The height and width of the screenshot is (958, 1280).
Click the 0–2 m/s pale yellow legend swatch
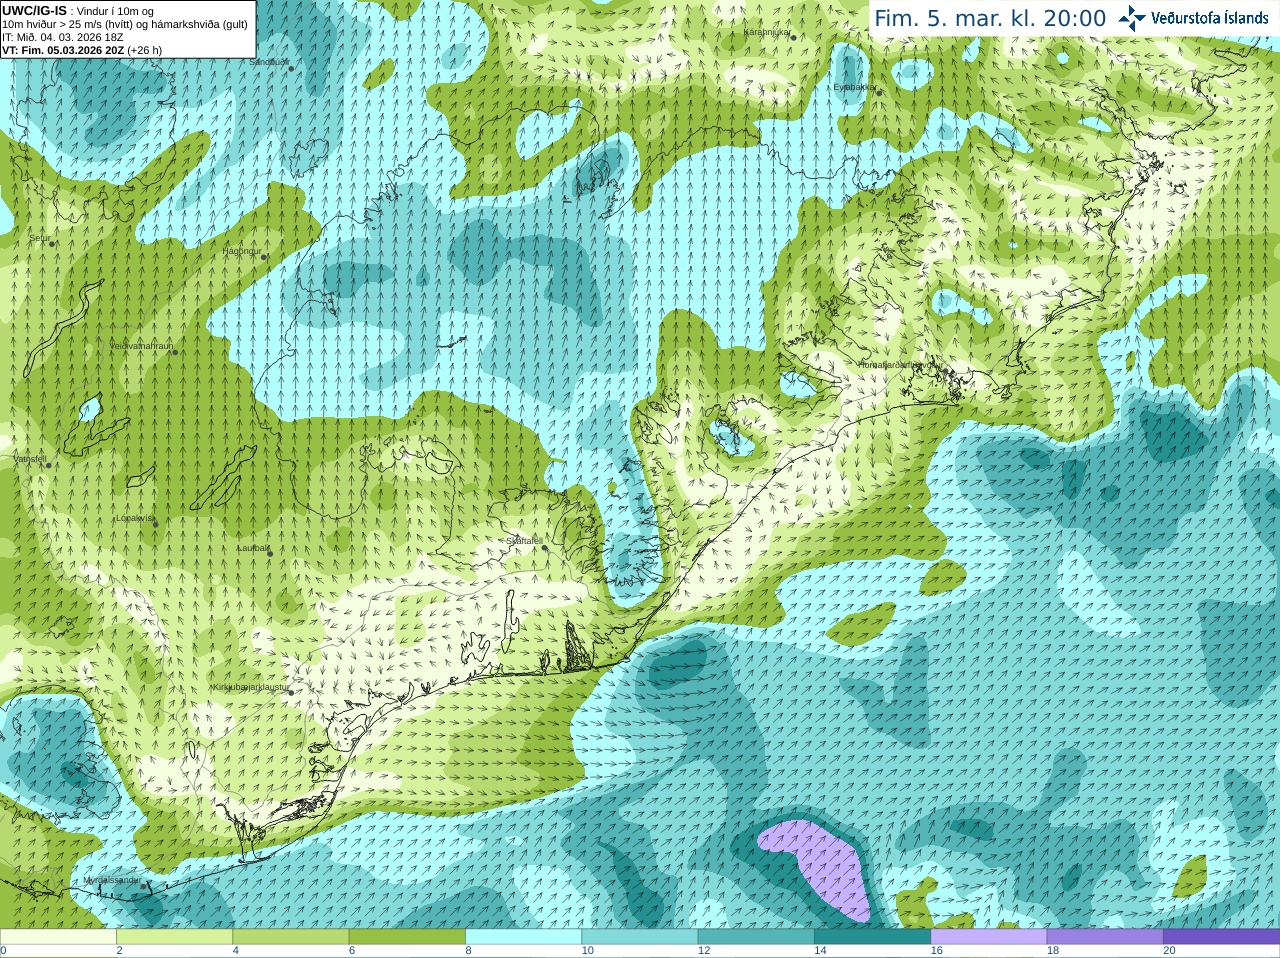(58, 937)
